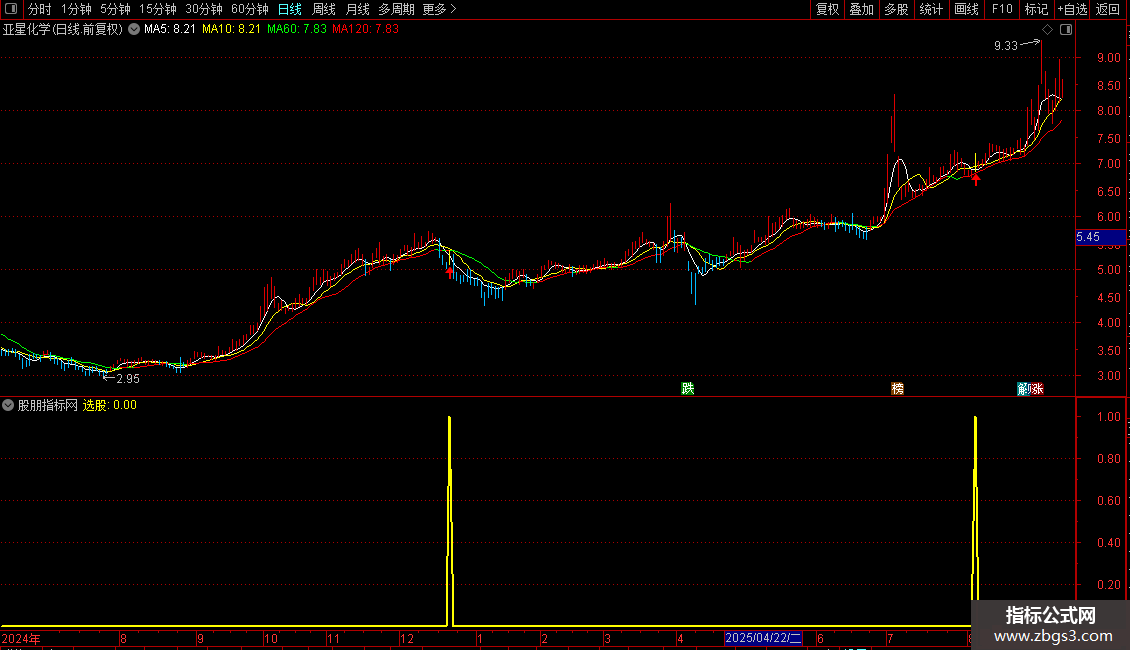1130x650 pixels.
Task: Click the green 跌 event marker
Action: pos(688,388)
